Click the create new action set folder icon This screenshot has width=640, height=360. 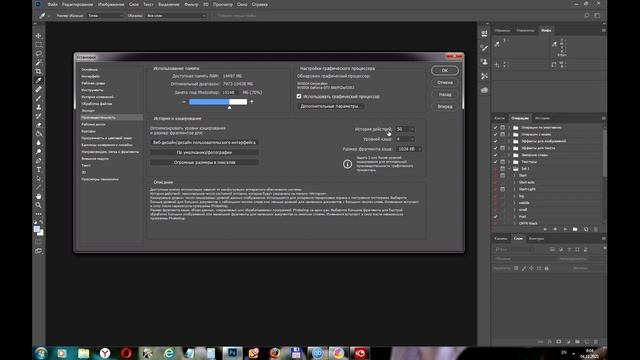(x=575, y=229)
